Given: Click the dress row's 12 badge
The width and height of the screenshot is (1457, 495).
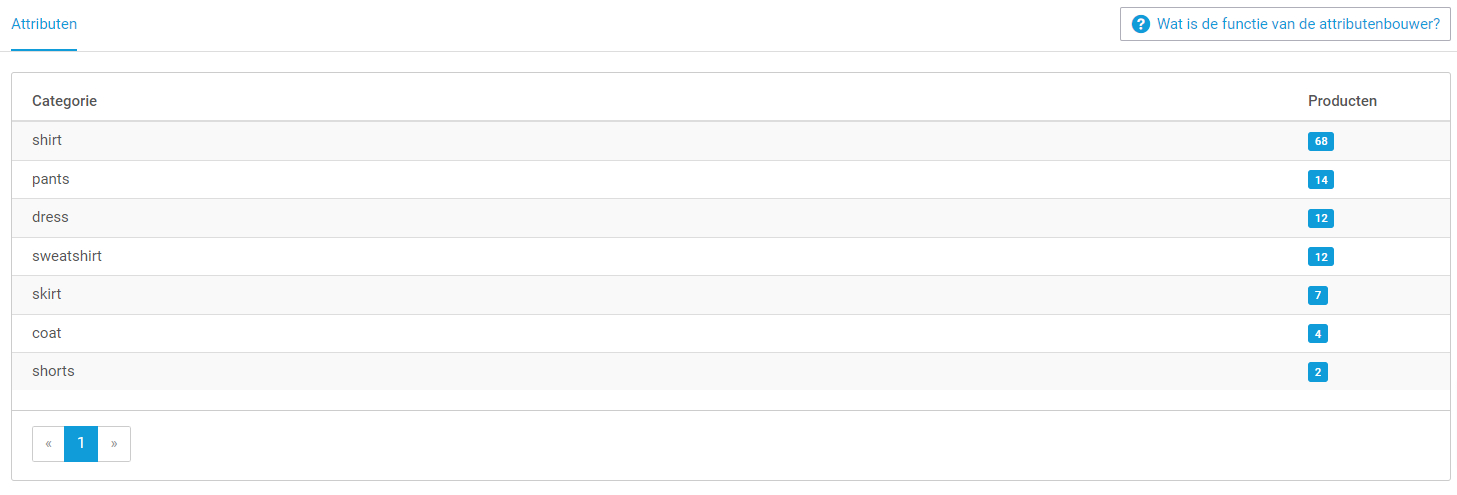Looking at the screenshot, I should [1320, 219].
